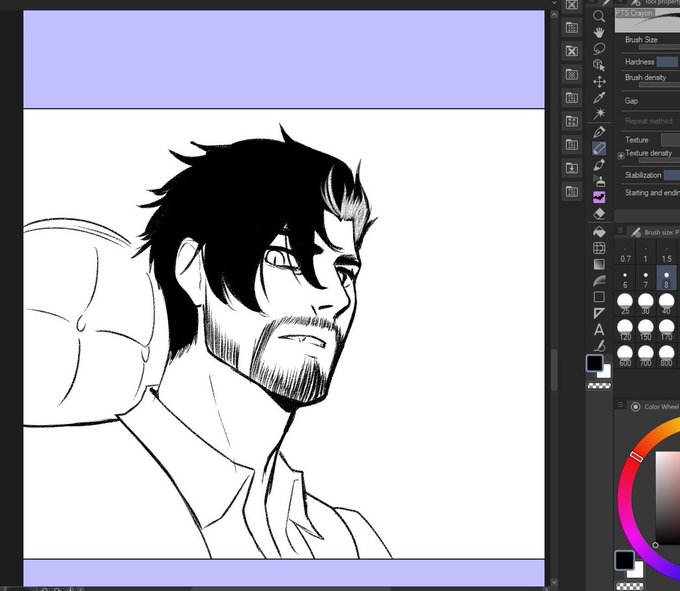Select the Auto select magic wand tool
The image size is (680, 591).
[599, 114]
